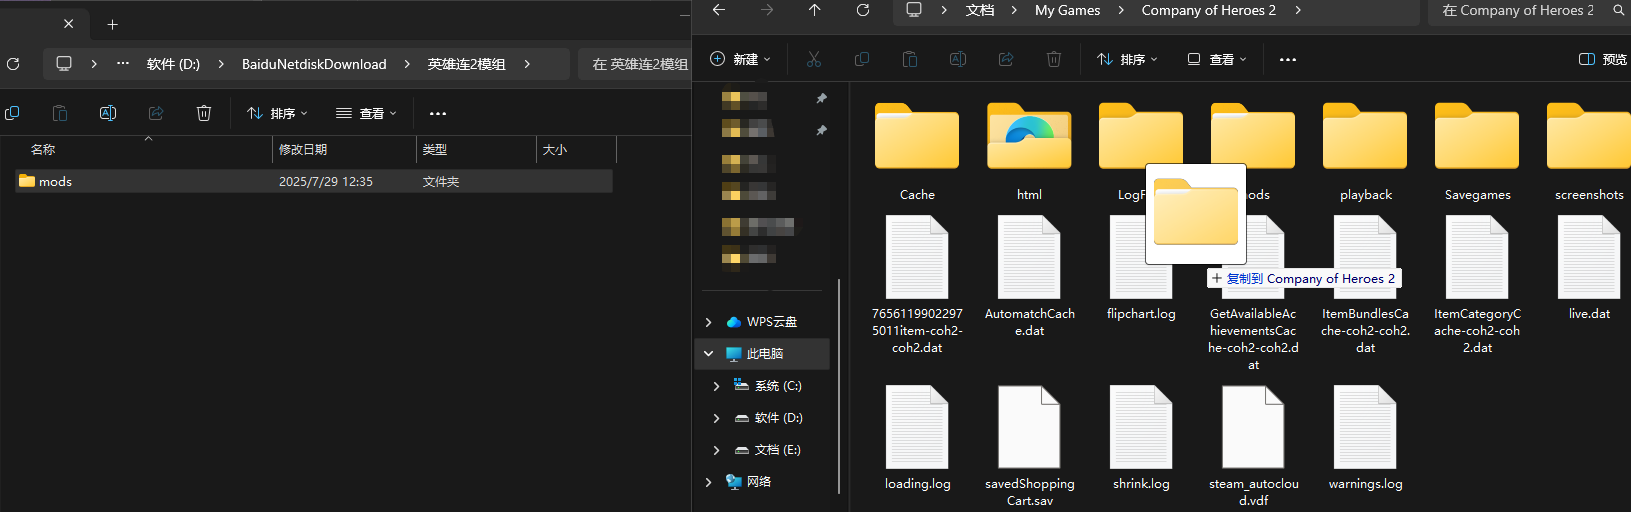Go back in the right Explorer window
Screen dimensions: 1631x512
718,10
